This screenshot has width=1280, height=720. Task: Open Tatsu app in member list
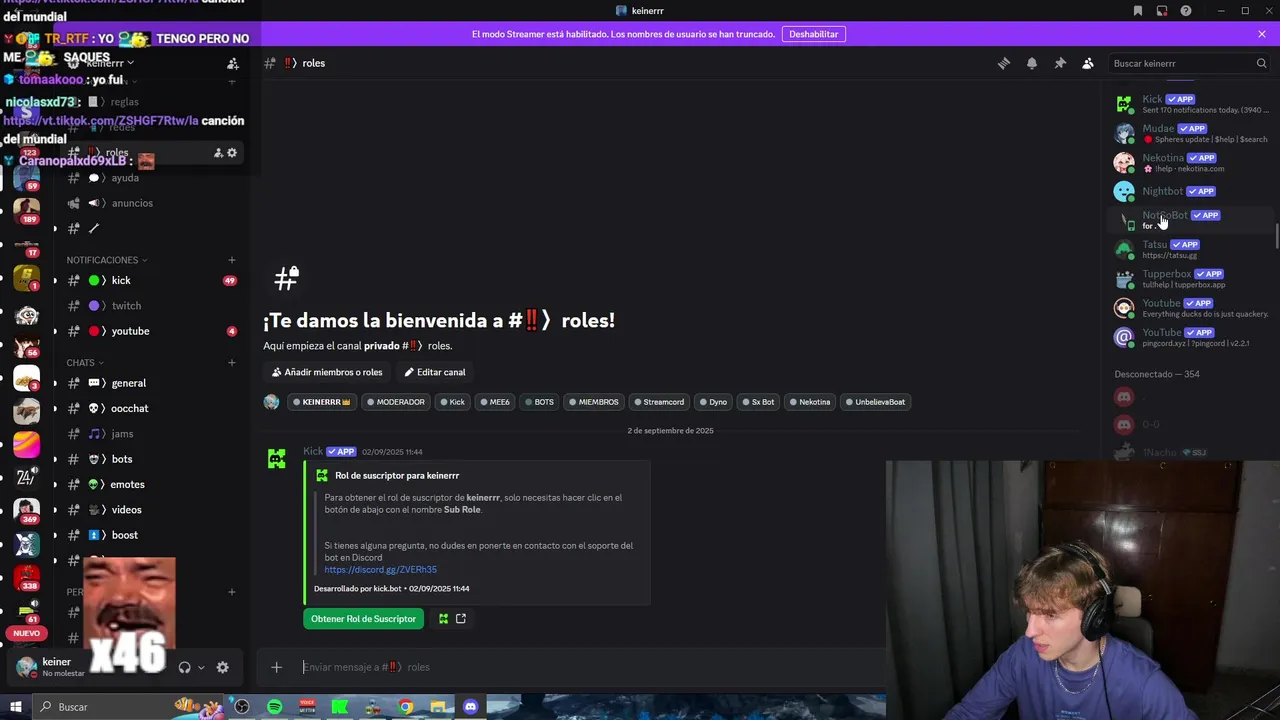[x=1190, y=249]
